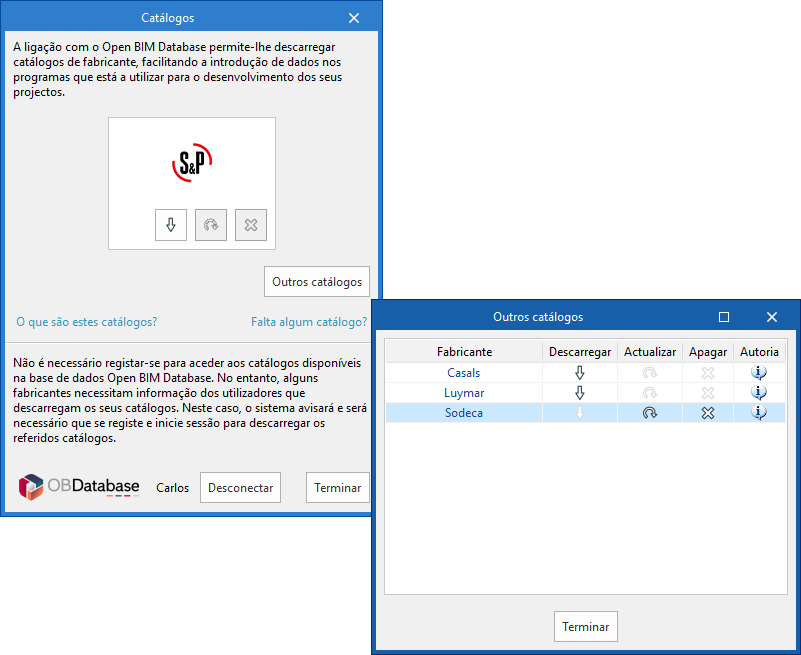
Task: Close the Outros catálogos window
Action: pos(771,317)
